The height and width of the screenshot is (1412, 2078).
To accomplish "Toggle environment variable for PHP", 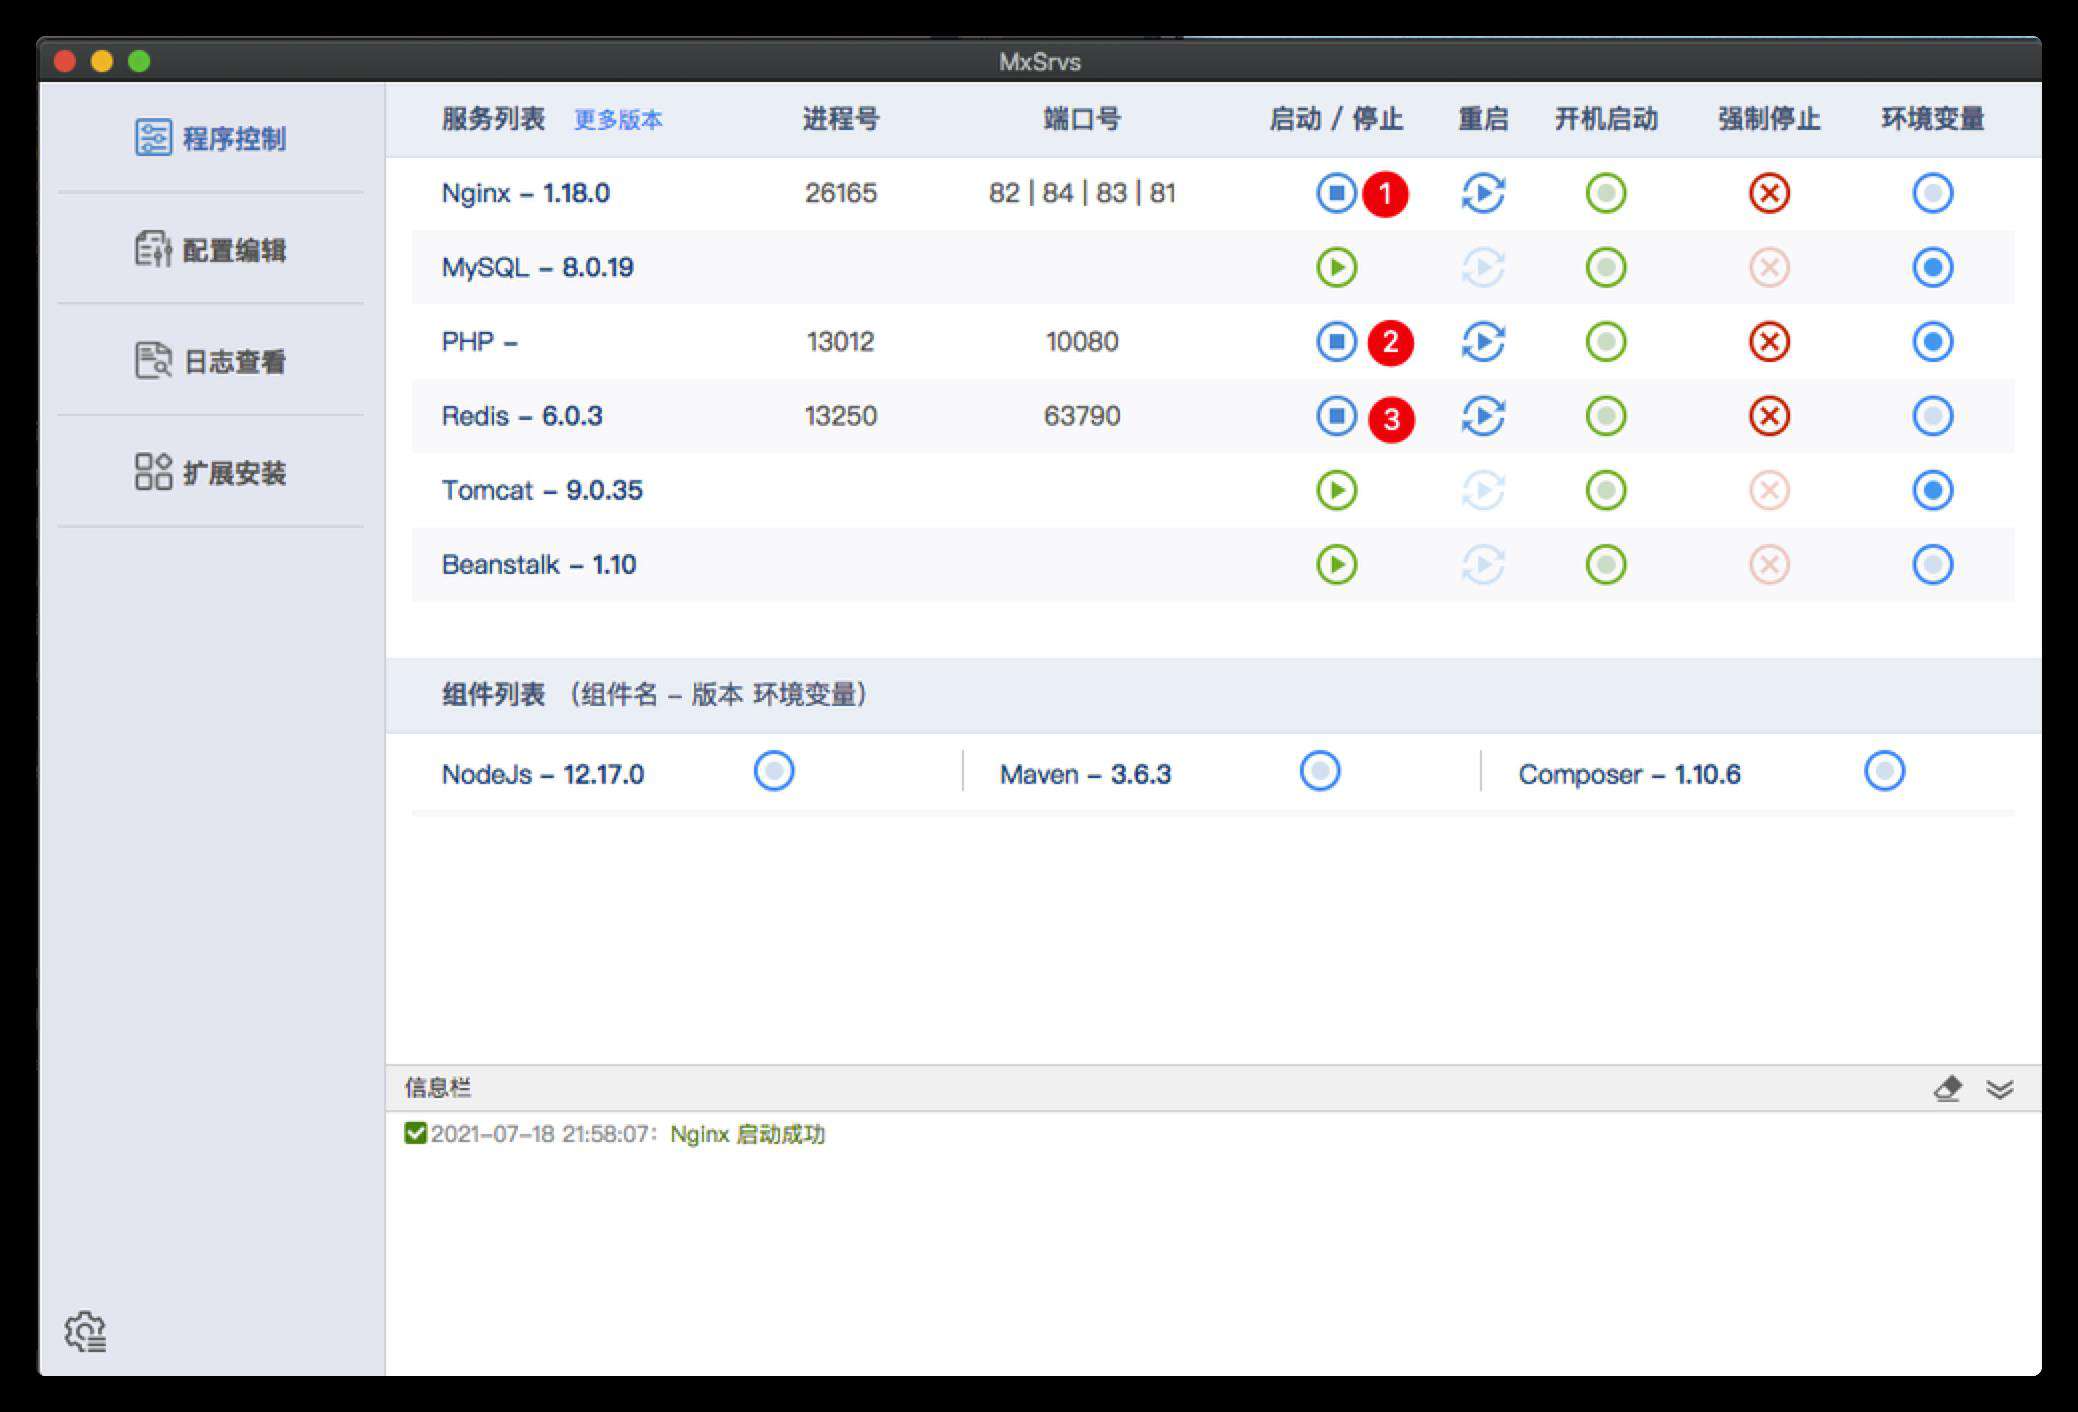I will [x=1932, y=342].
